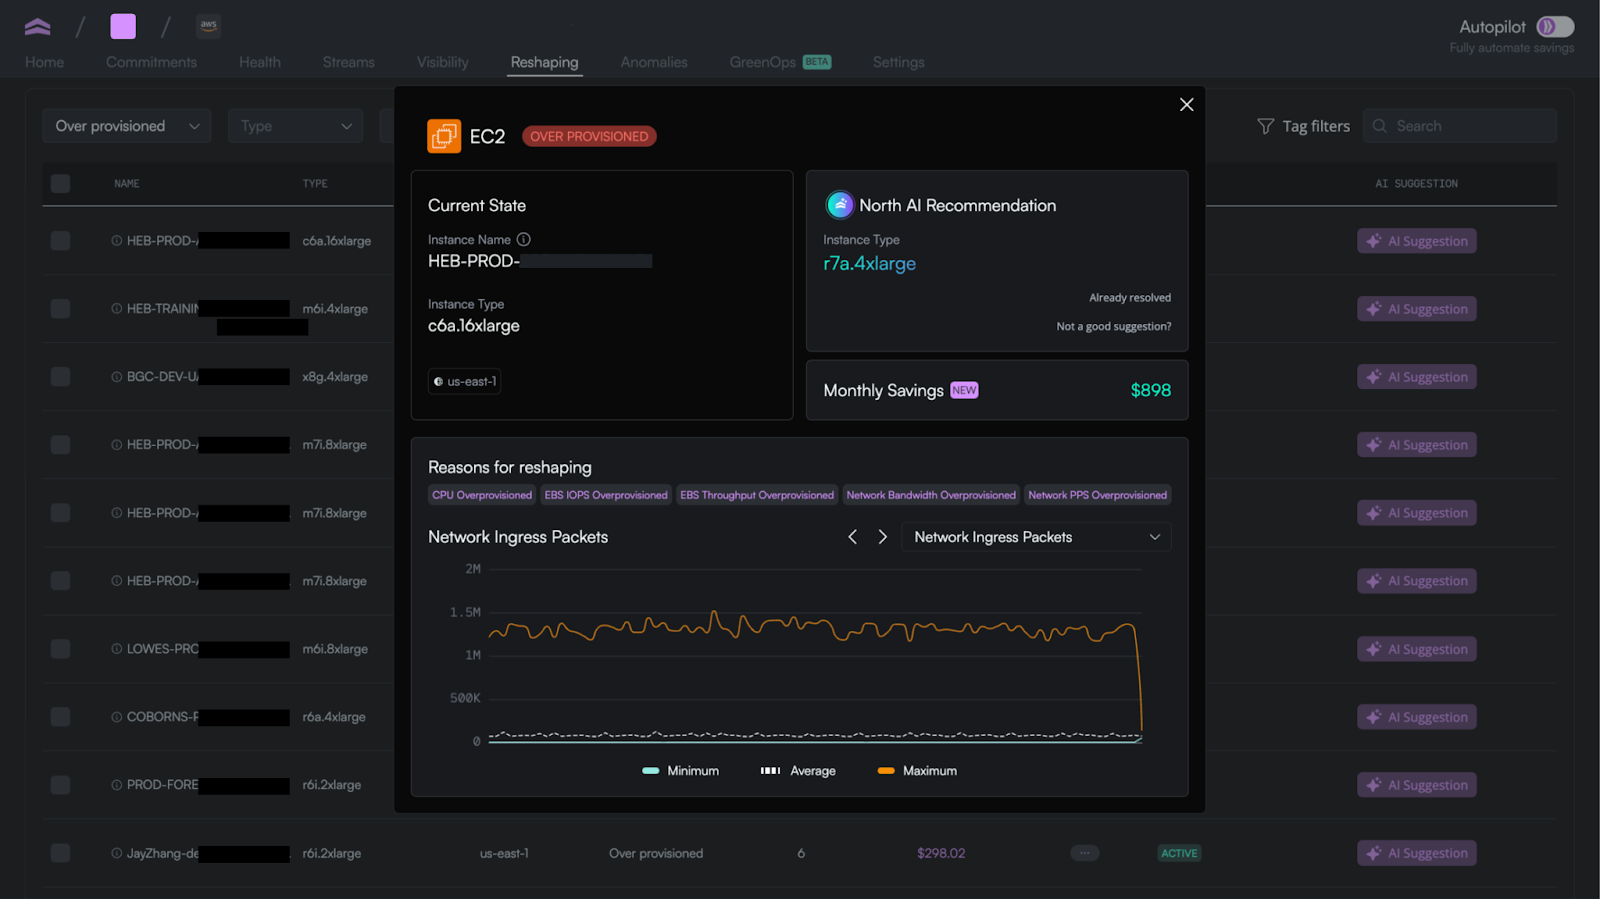
Task: Click the Already resolved link
Action: pyautogui.click(x=1130, y=298)
